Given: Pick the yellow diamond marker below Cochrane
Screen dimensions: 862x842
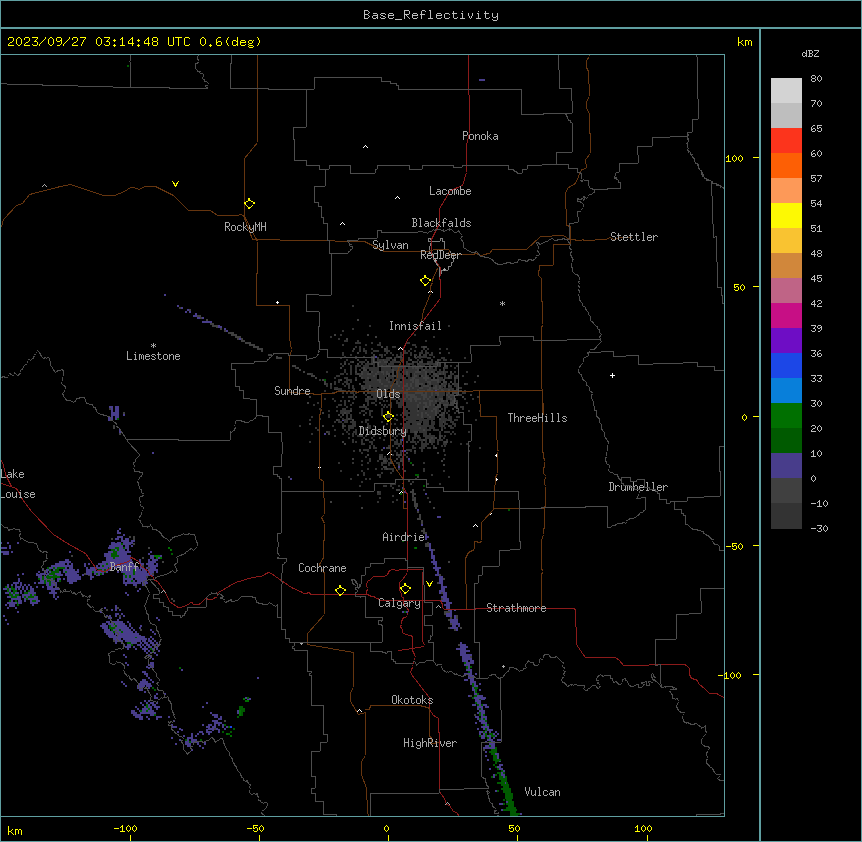Looking at the screenshot, I should 340,590.
